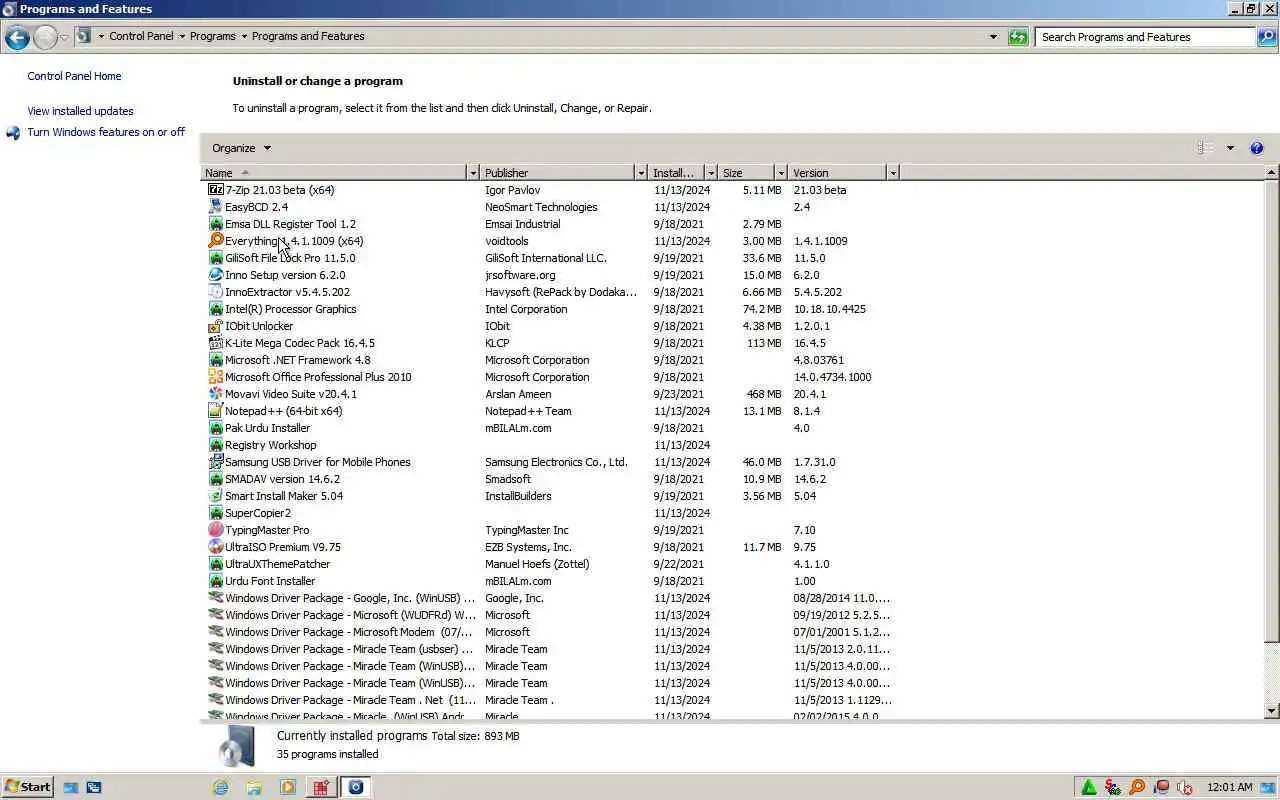
Task: Click the UltraISO Premium disc icon
Action: [x=216, y=547]
